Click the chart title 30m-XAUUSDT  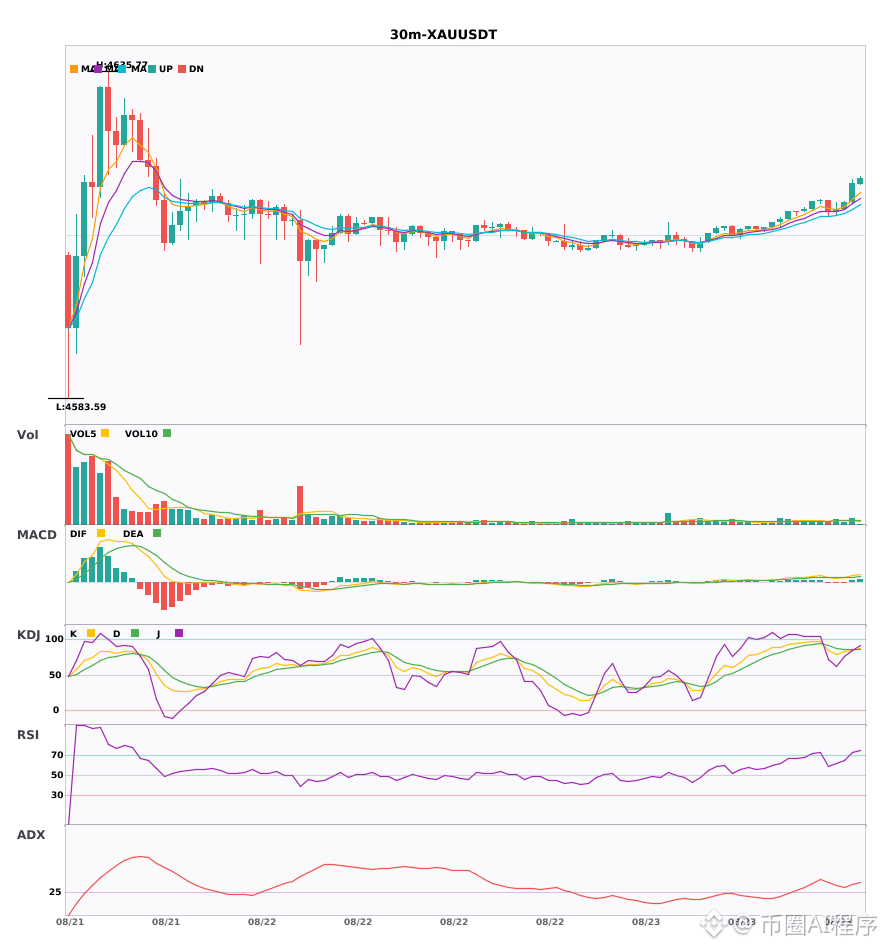point(443,35)
